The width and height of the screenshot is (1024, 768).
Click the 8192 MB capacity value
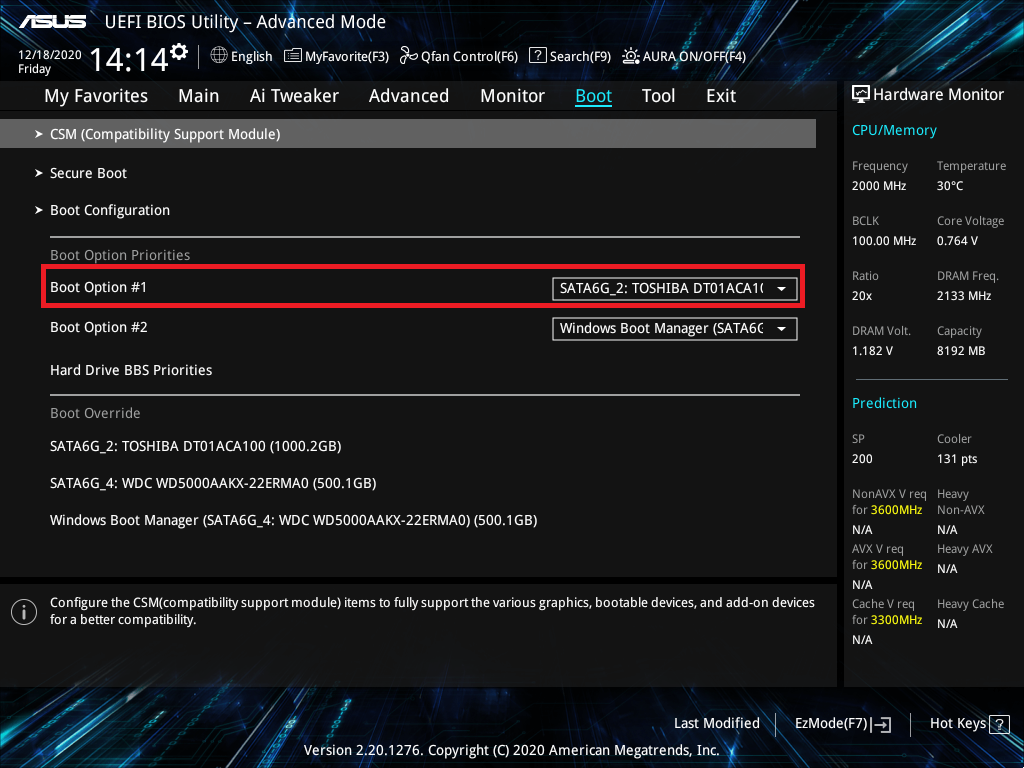coord(961,351)
